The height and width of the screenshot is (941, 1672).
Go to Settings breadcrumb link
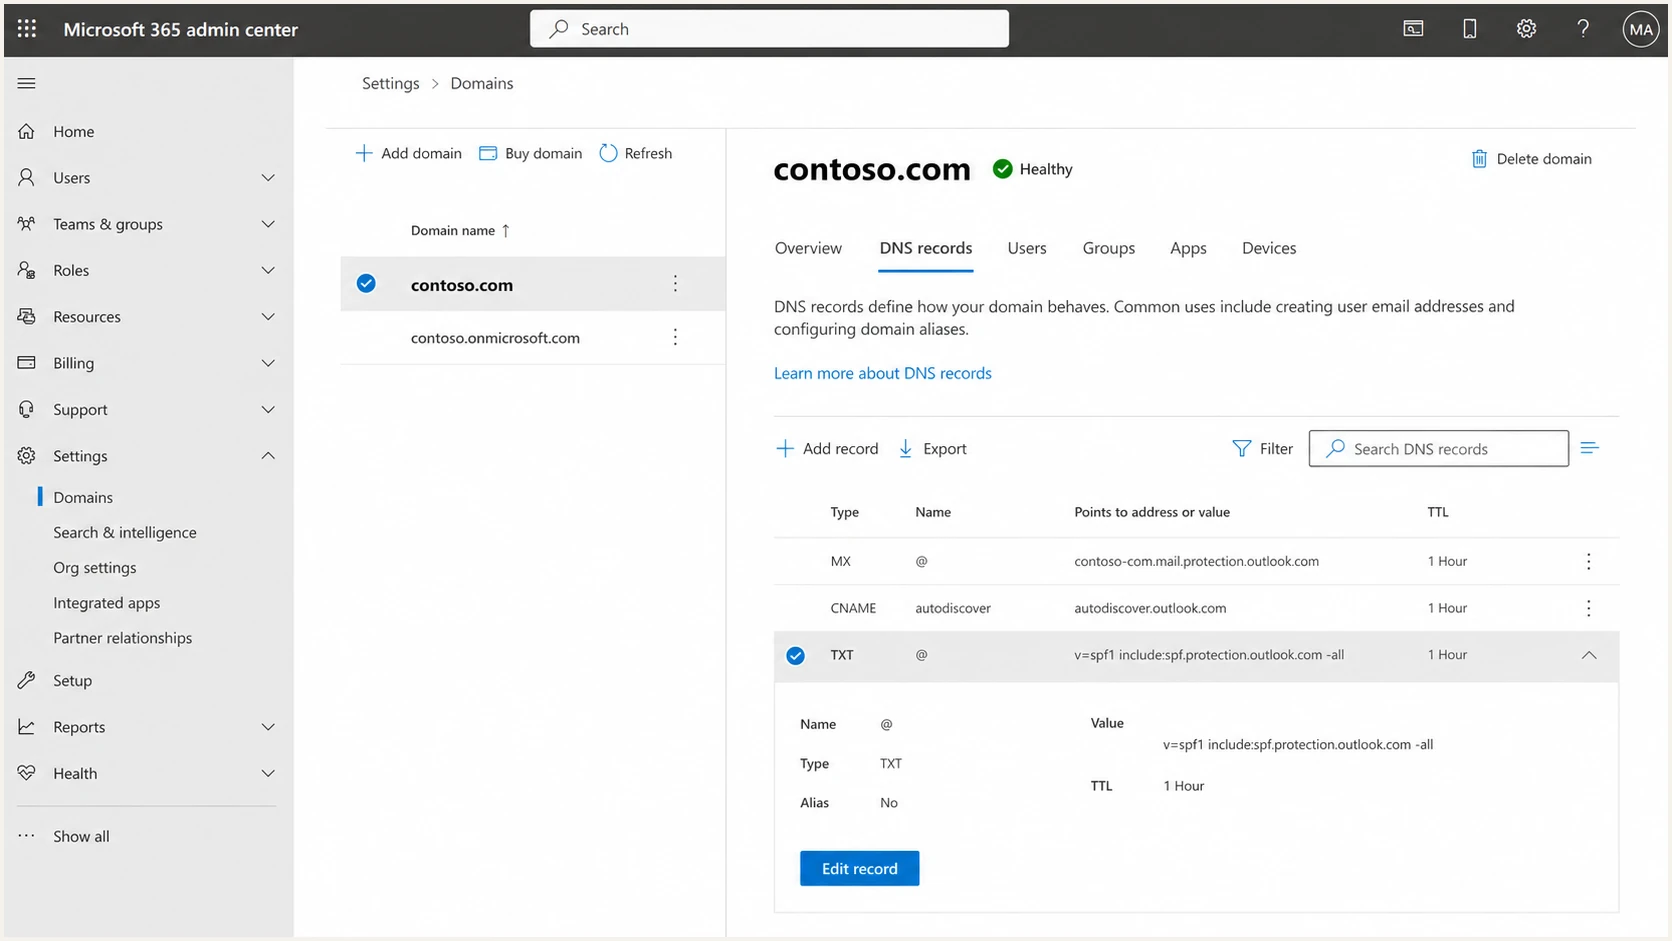tap(391, 83)
